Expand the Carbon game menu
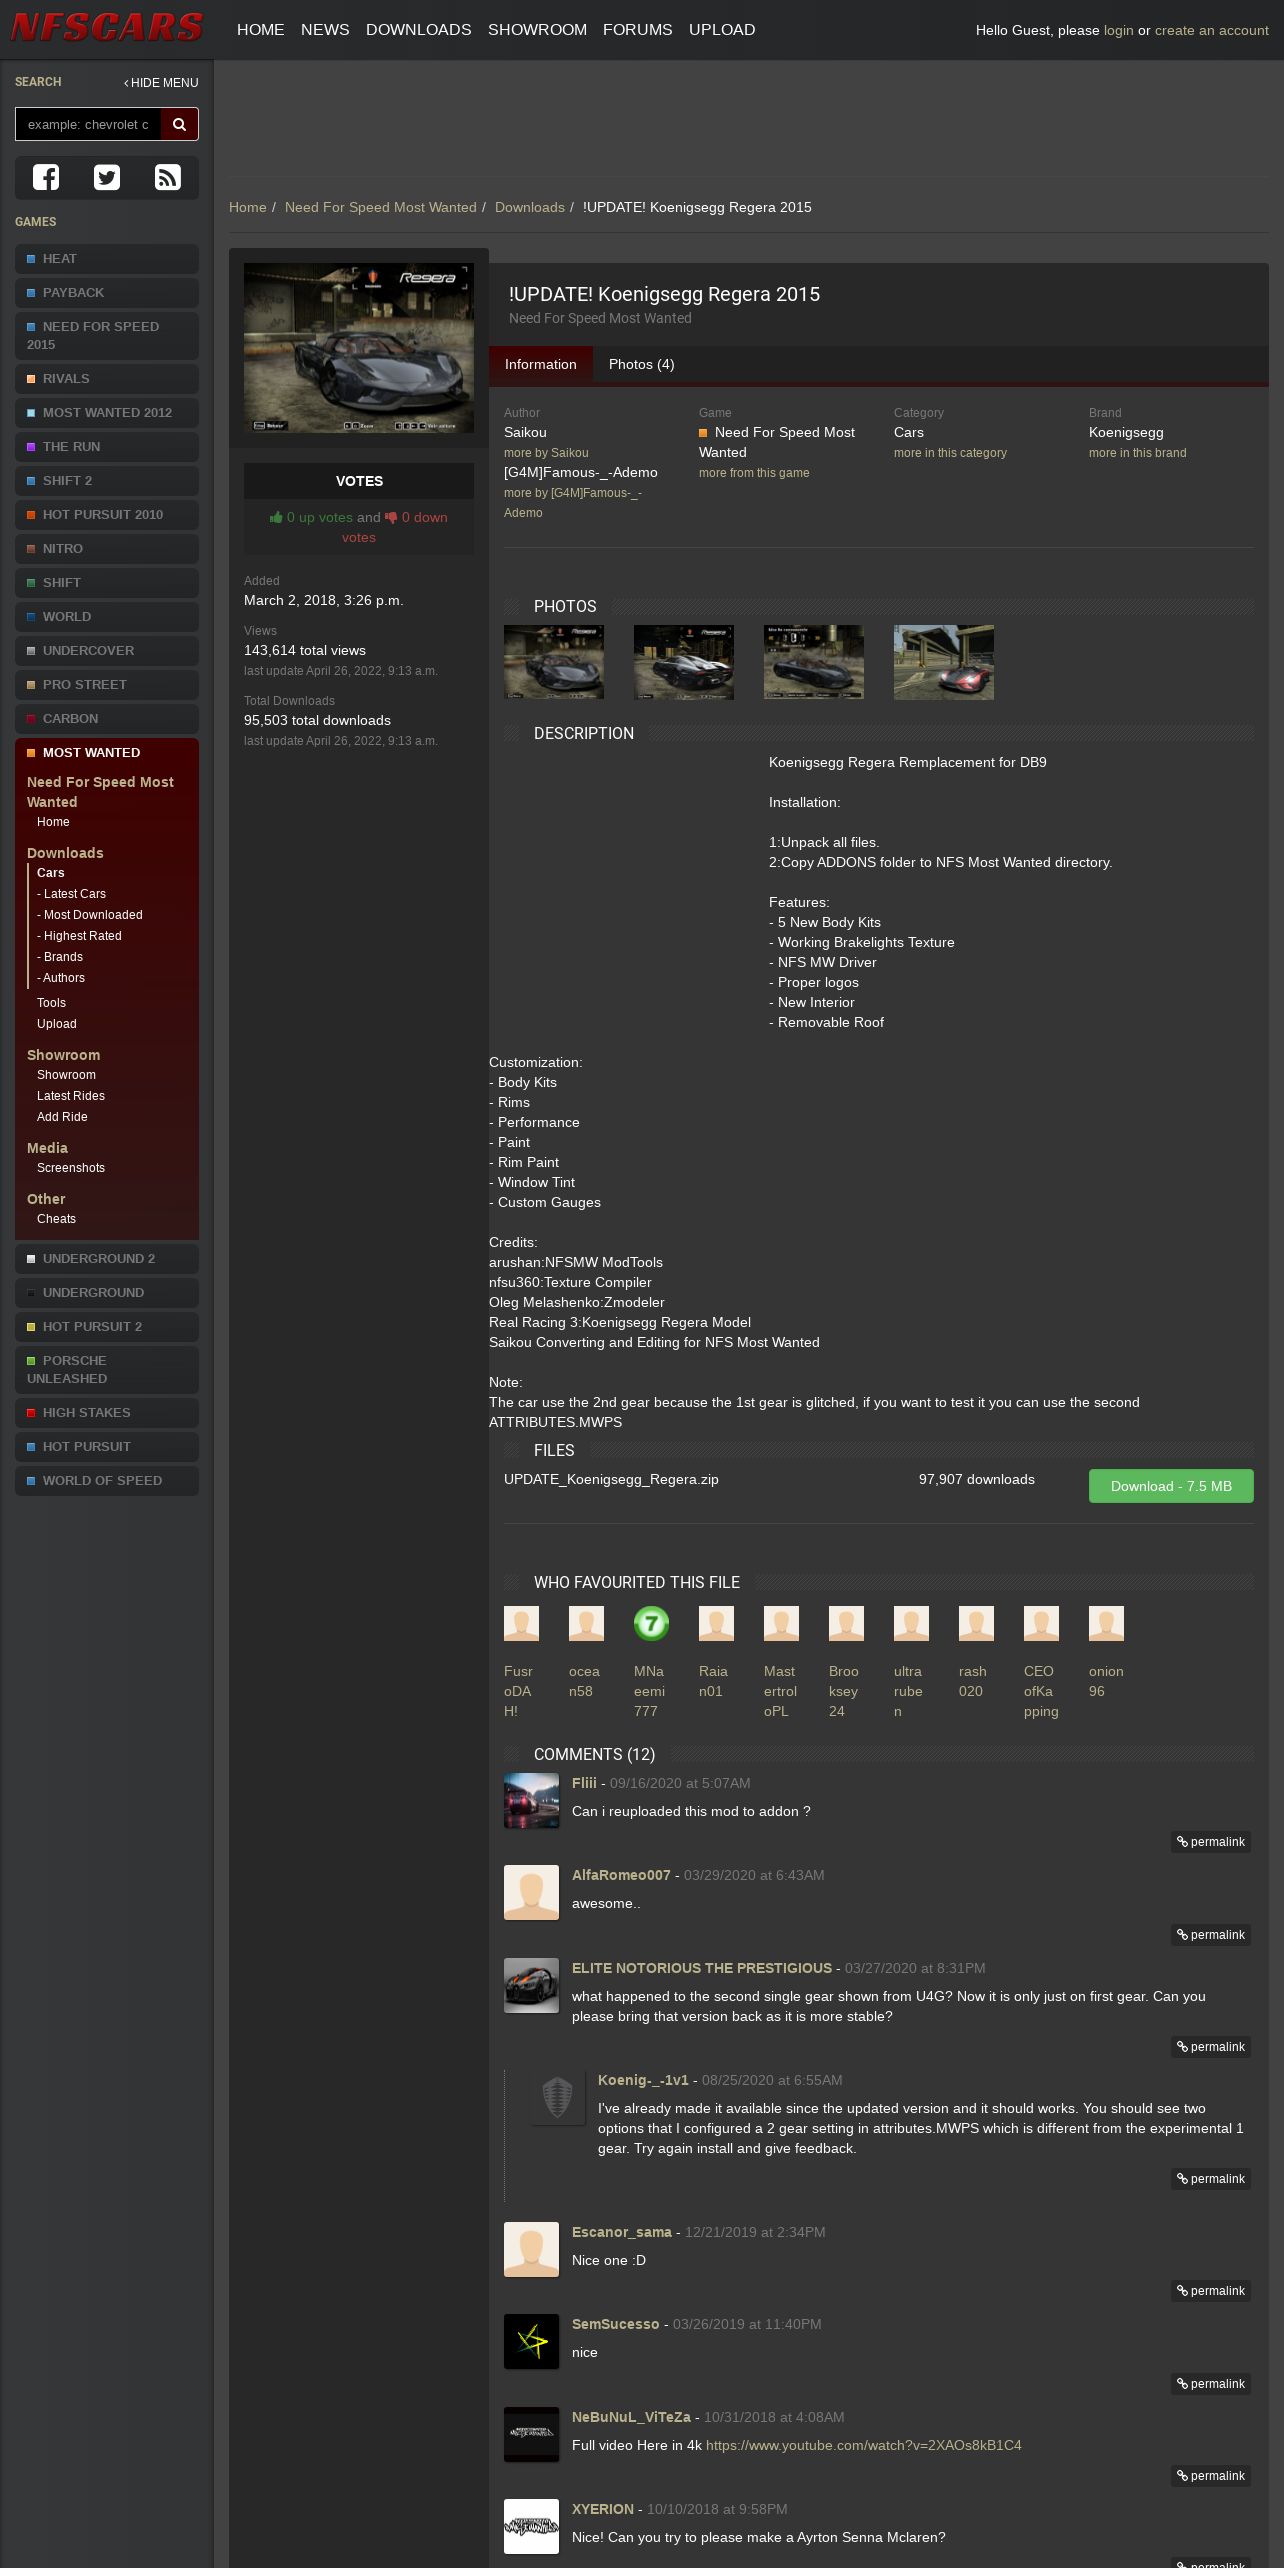 point(107,719)
